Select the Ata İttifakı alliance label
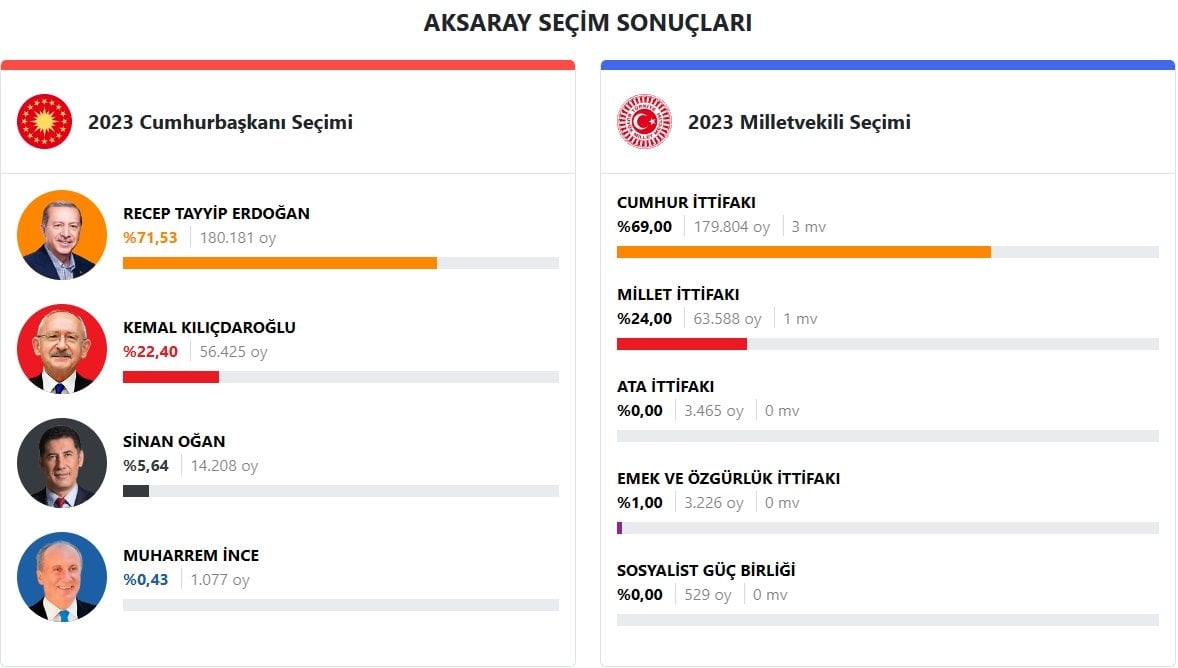 (x=665, y=387)
